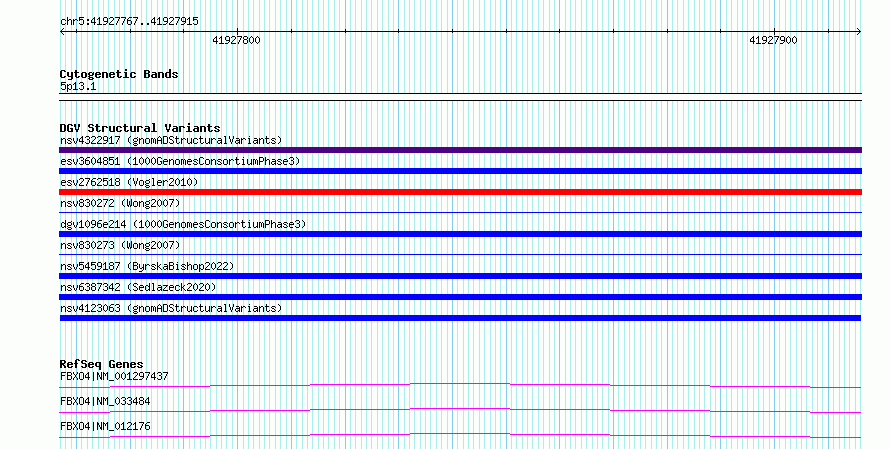Open variant nsv830272 (Wong2007) label
The height and width of the screenshot is (449, 890).
pos(120,203)
